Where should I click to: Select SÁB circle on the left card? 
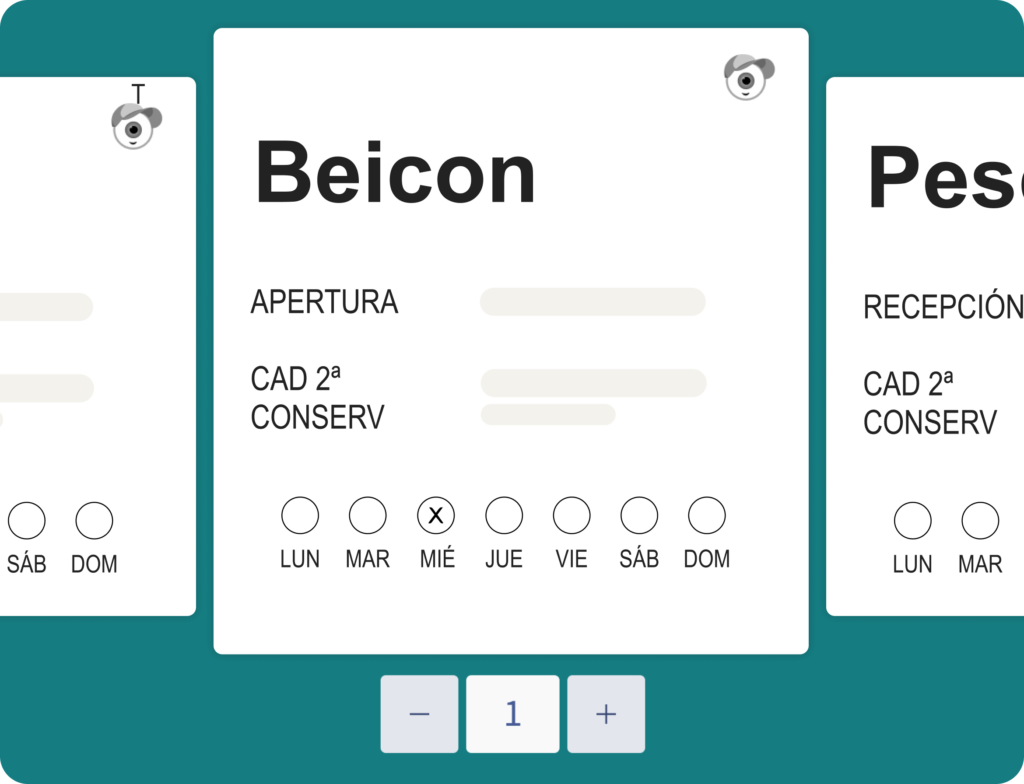[x=27, y=521]
